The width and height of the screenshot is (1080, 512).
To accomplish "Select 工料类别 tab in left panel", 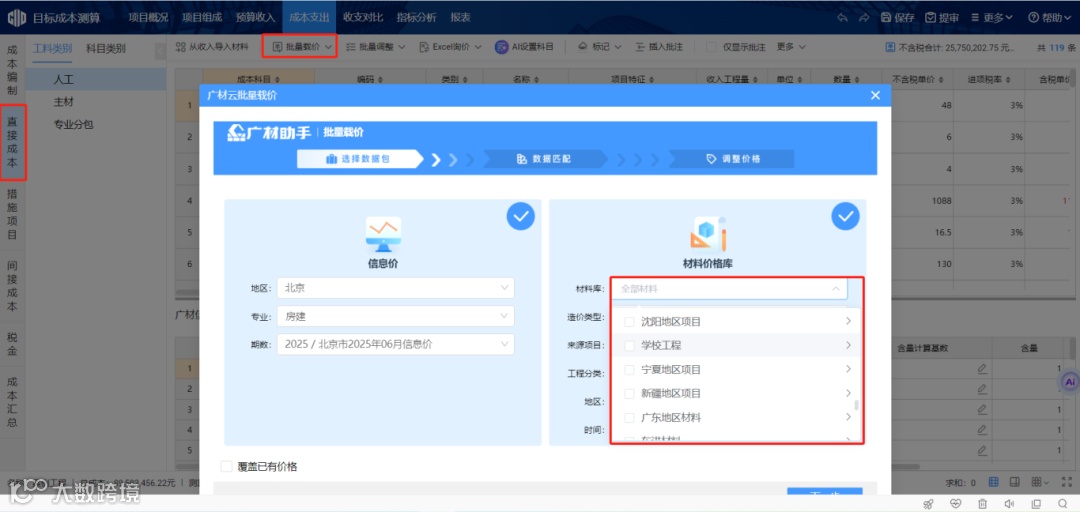I will (52, 48).
